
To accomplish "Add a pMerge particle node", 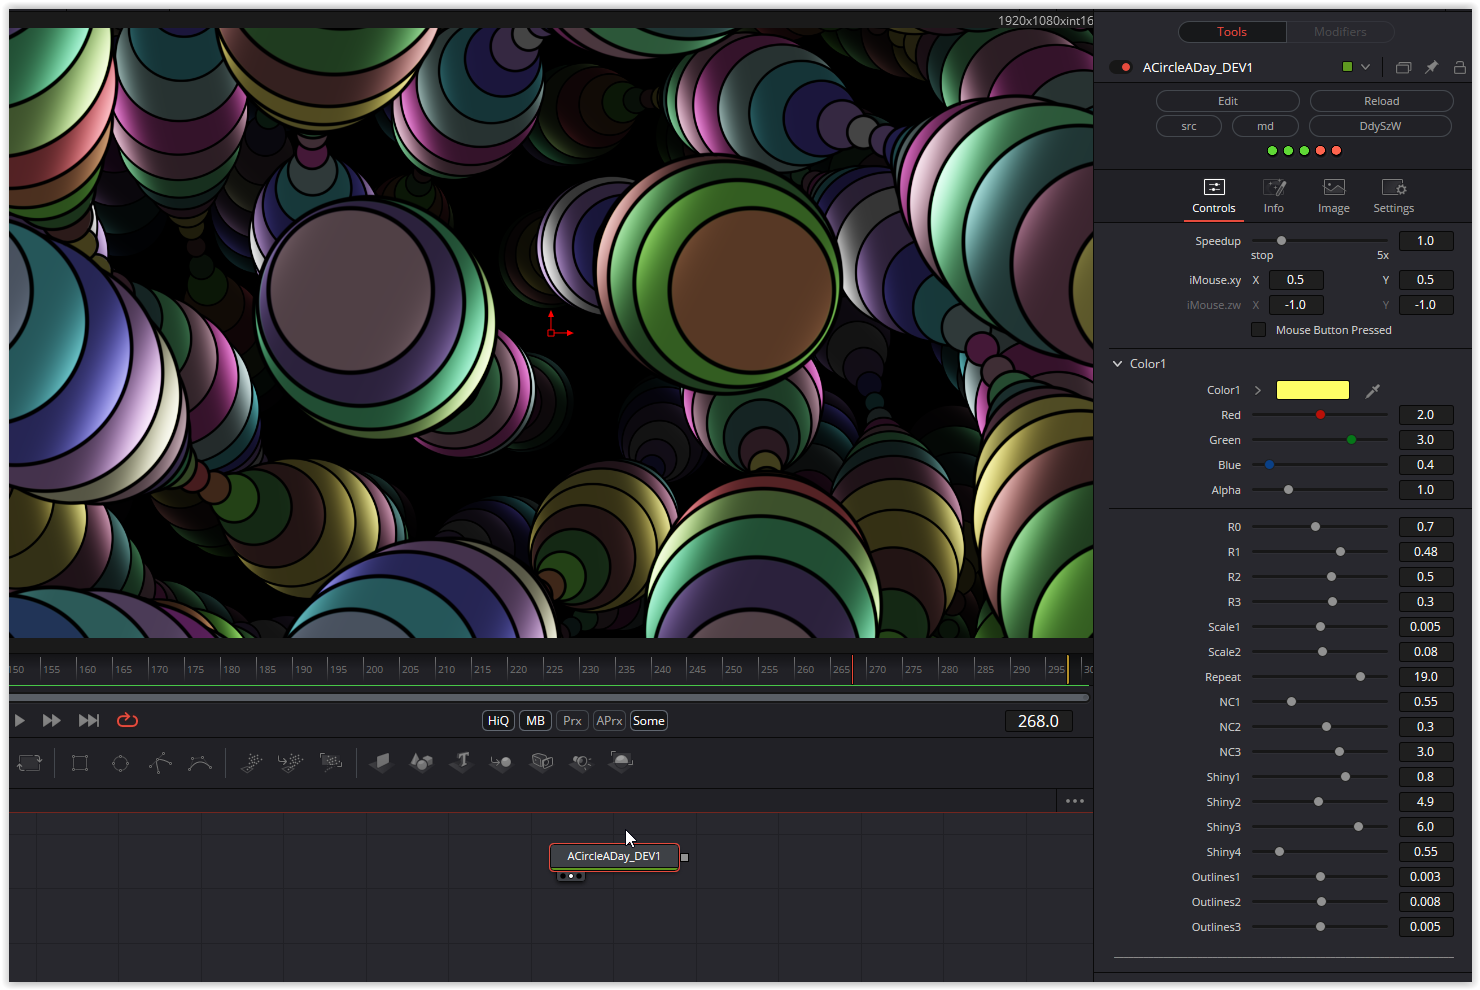I will point(290,763).
